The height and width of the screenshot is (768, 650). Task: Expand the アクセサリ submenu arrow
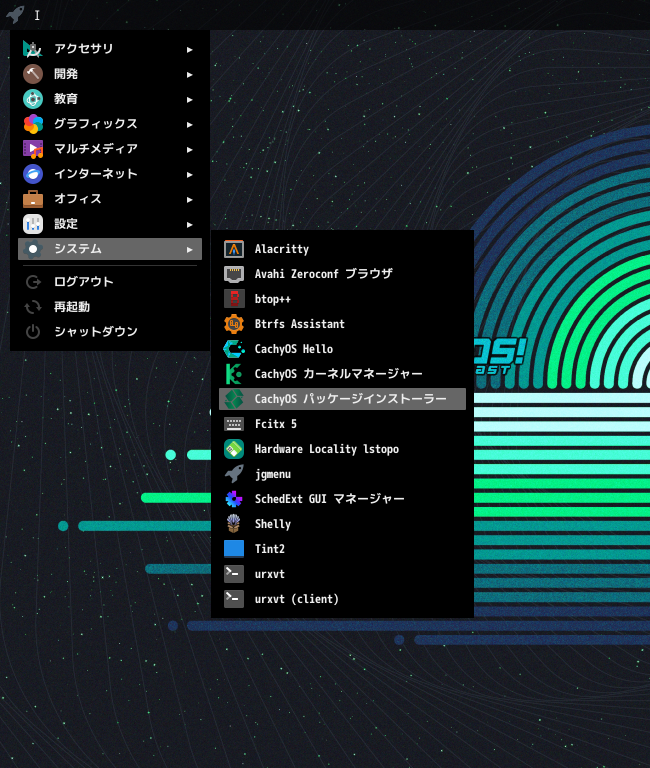pos(190,49)
